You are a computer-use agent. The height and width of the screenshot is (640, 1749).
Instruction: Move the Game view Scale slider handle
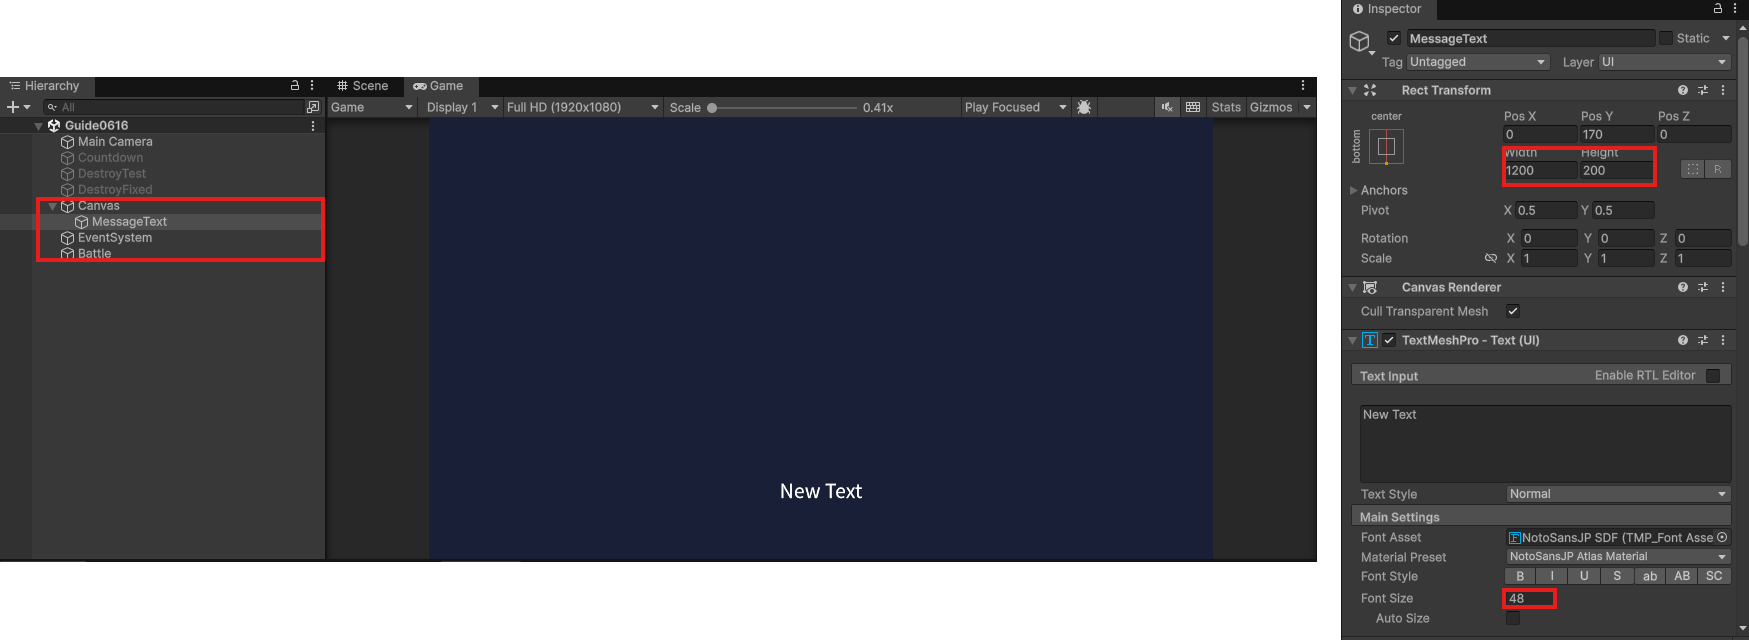pos(712,107)
